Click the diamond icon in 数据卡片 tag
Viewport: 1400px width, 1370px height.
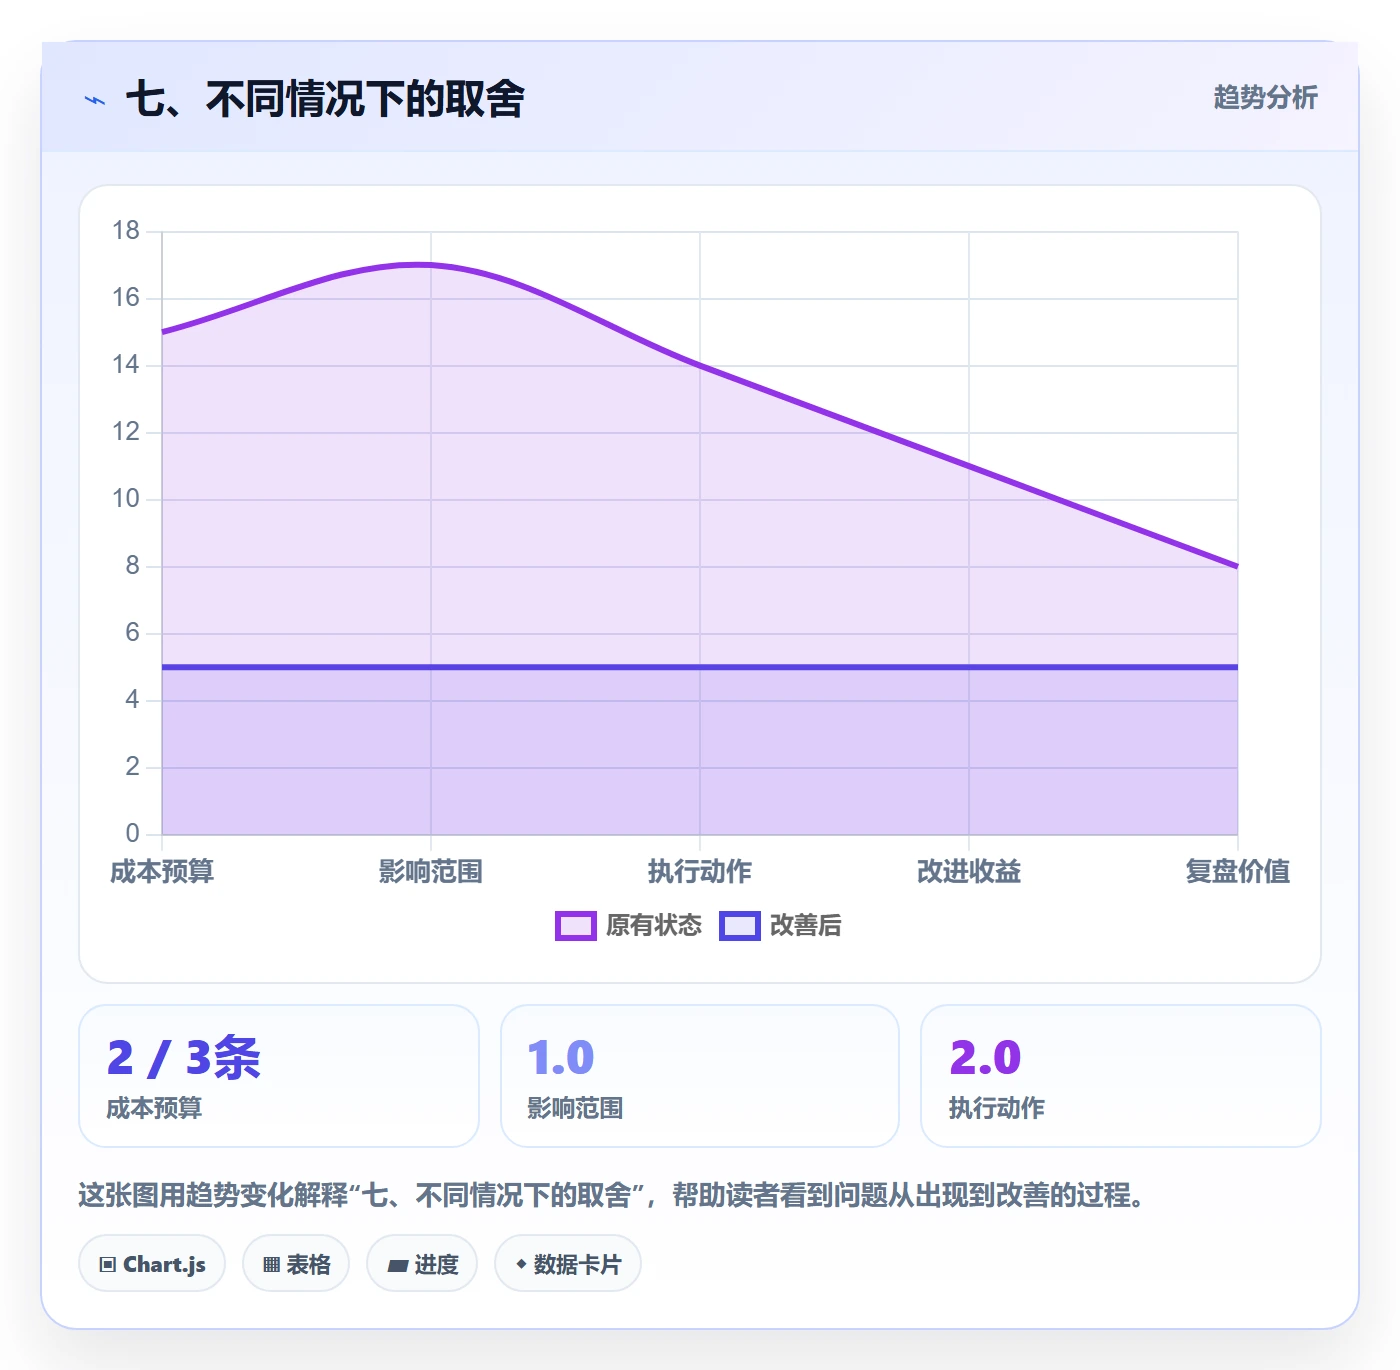point(521,1264)
